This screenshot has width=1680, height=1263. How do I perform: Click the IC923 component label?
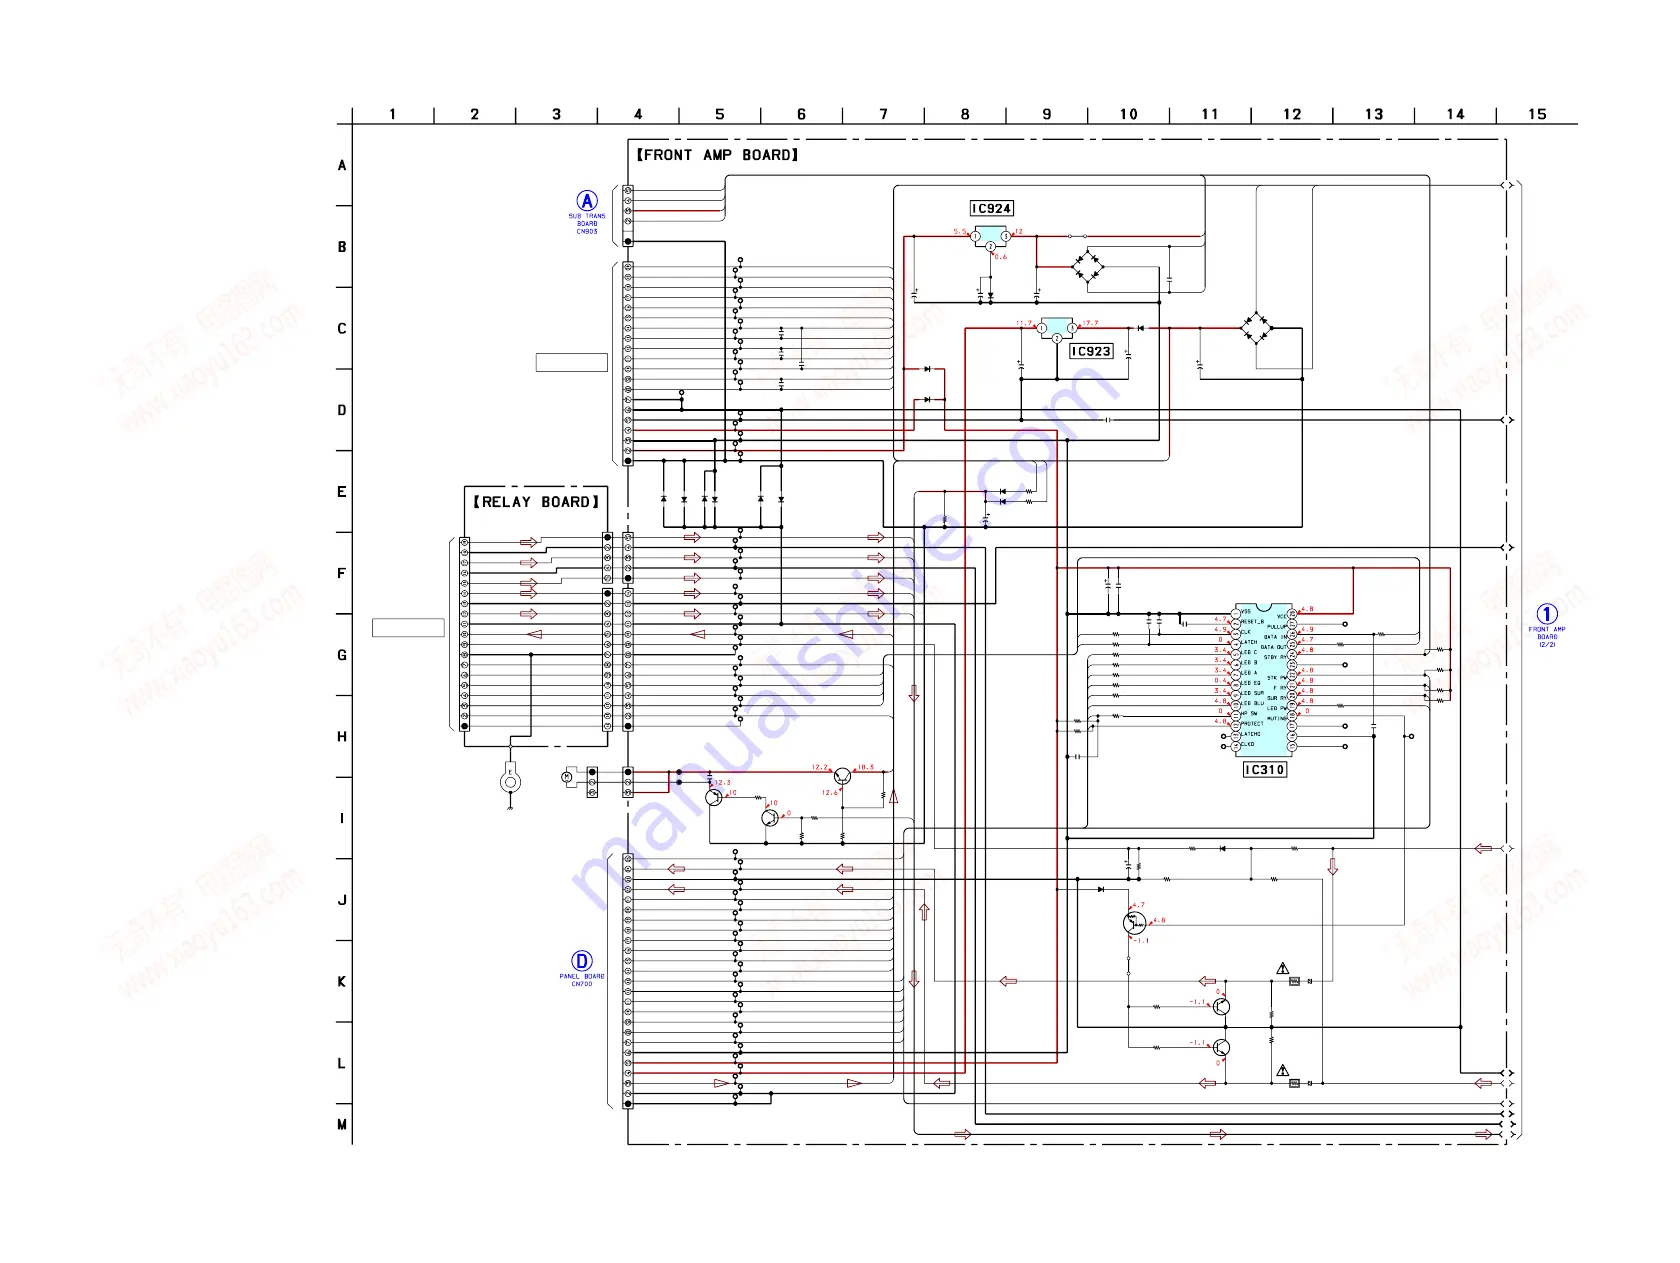(1091, 351)
